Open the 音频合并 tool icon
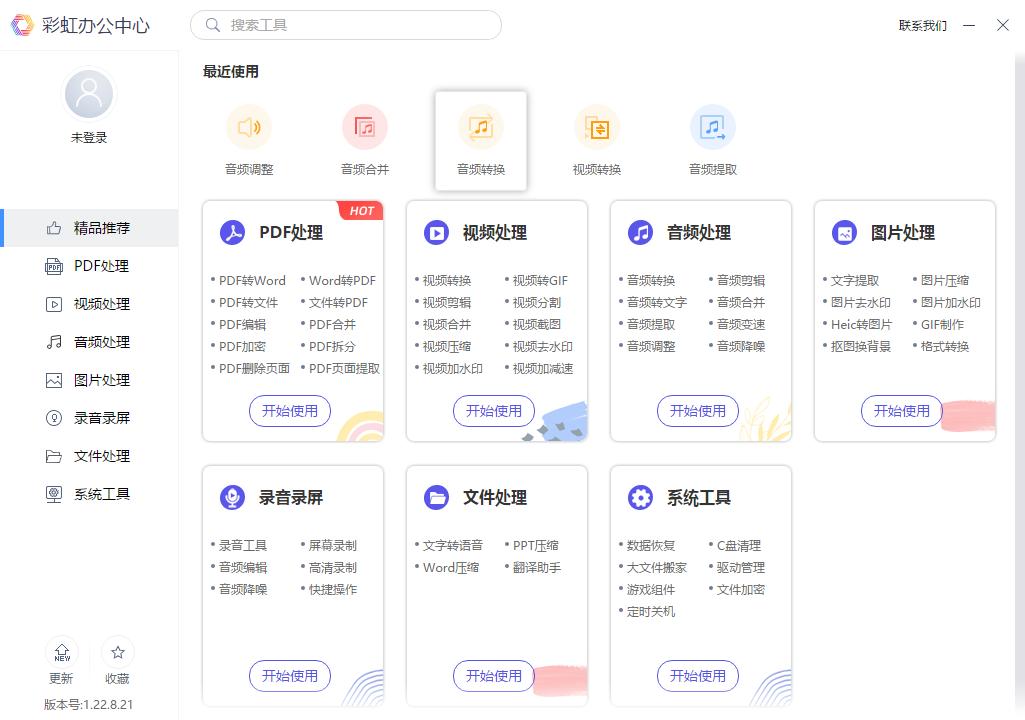Viewport: 1025px width, 720px height. point(365,127)
